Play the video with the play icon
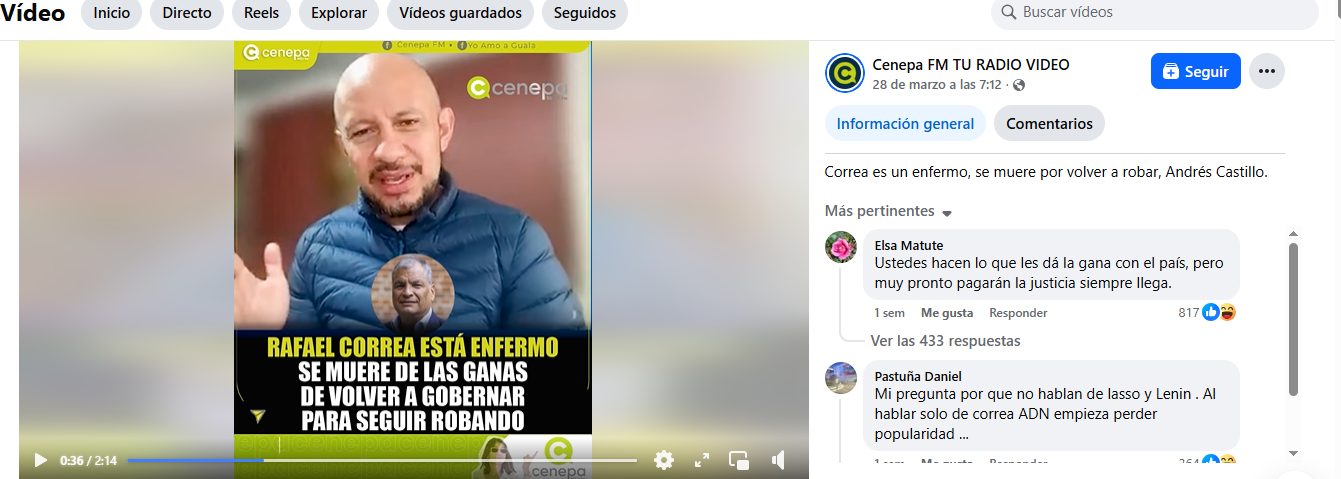Image resolution: width=1341 pixels, height=479 pixels. (41, 460)
